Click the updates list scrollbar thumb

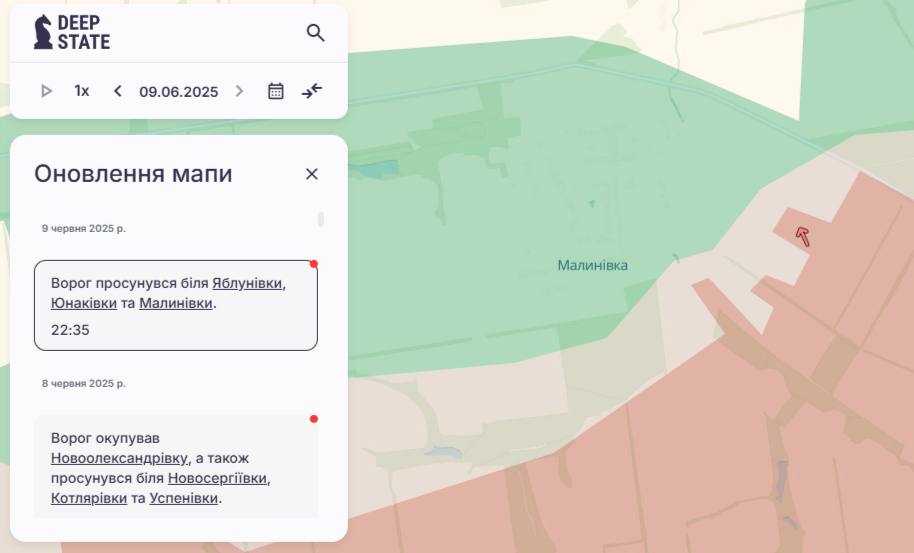coord(321,219)
